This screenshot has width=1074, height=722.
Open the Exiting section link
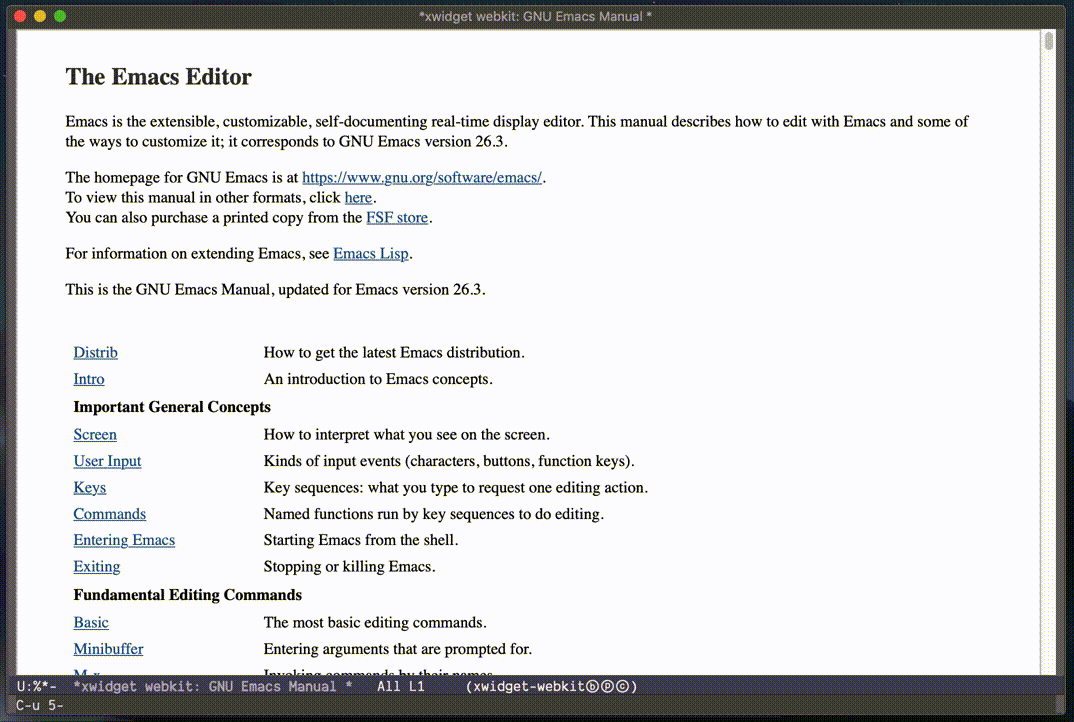[x=97, y=567]
